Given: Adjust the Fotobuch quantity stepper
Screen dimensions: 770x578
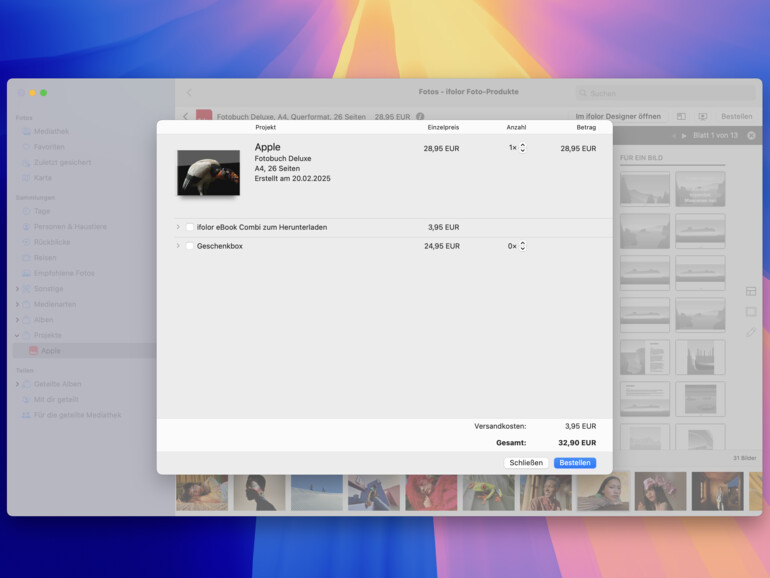Looking at the screenshot, I should [522, 148].
